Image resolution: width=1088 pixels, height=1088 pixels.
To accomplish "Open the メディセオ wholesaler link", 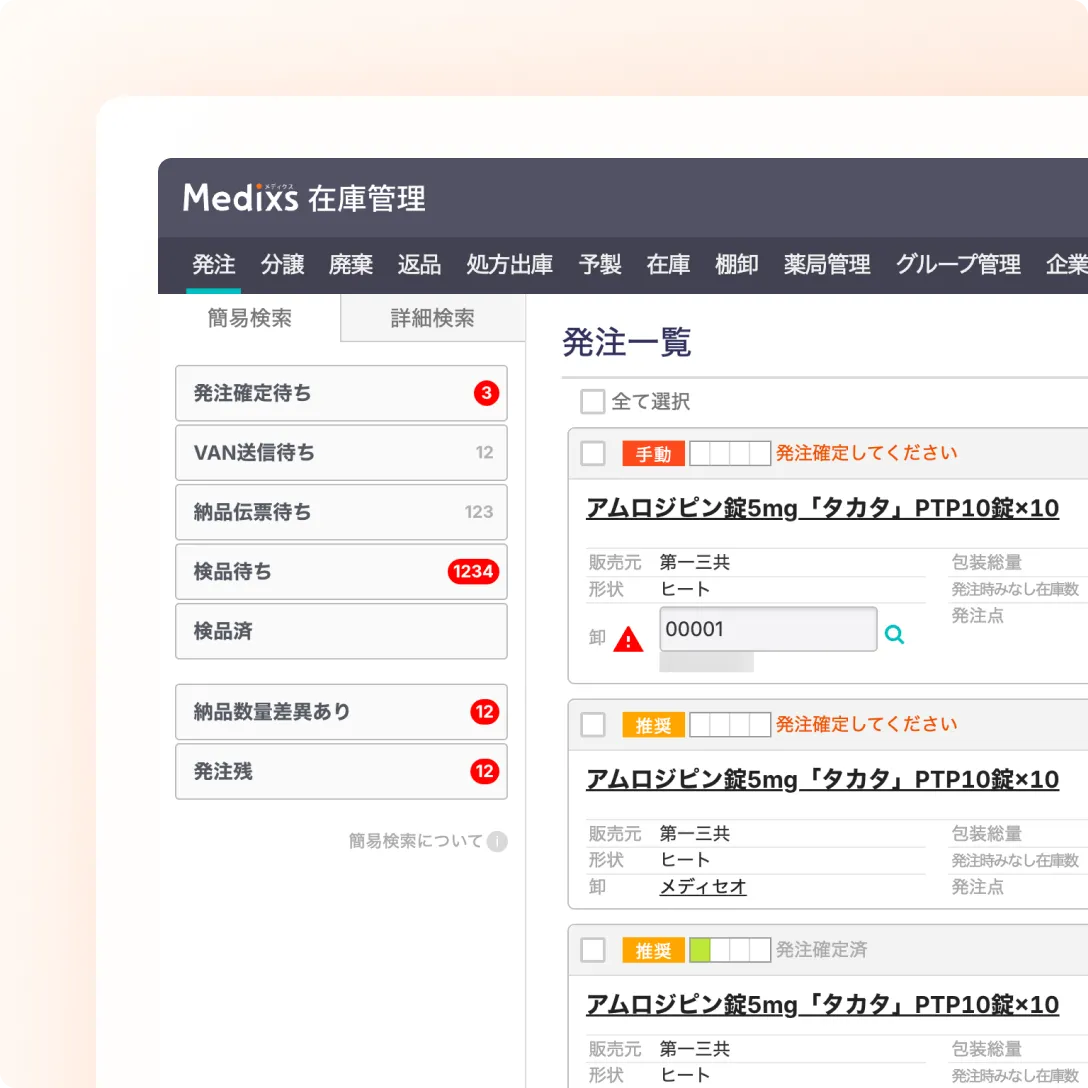I will pos(703,887).
